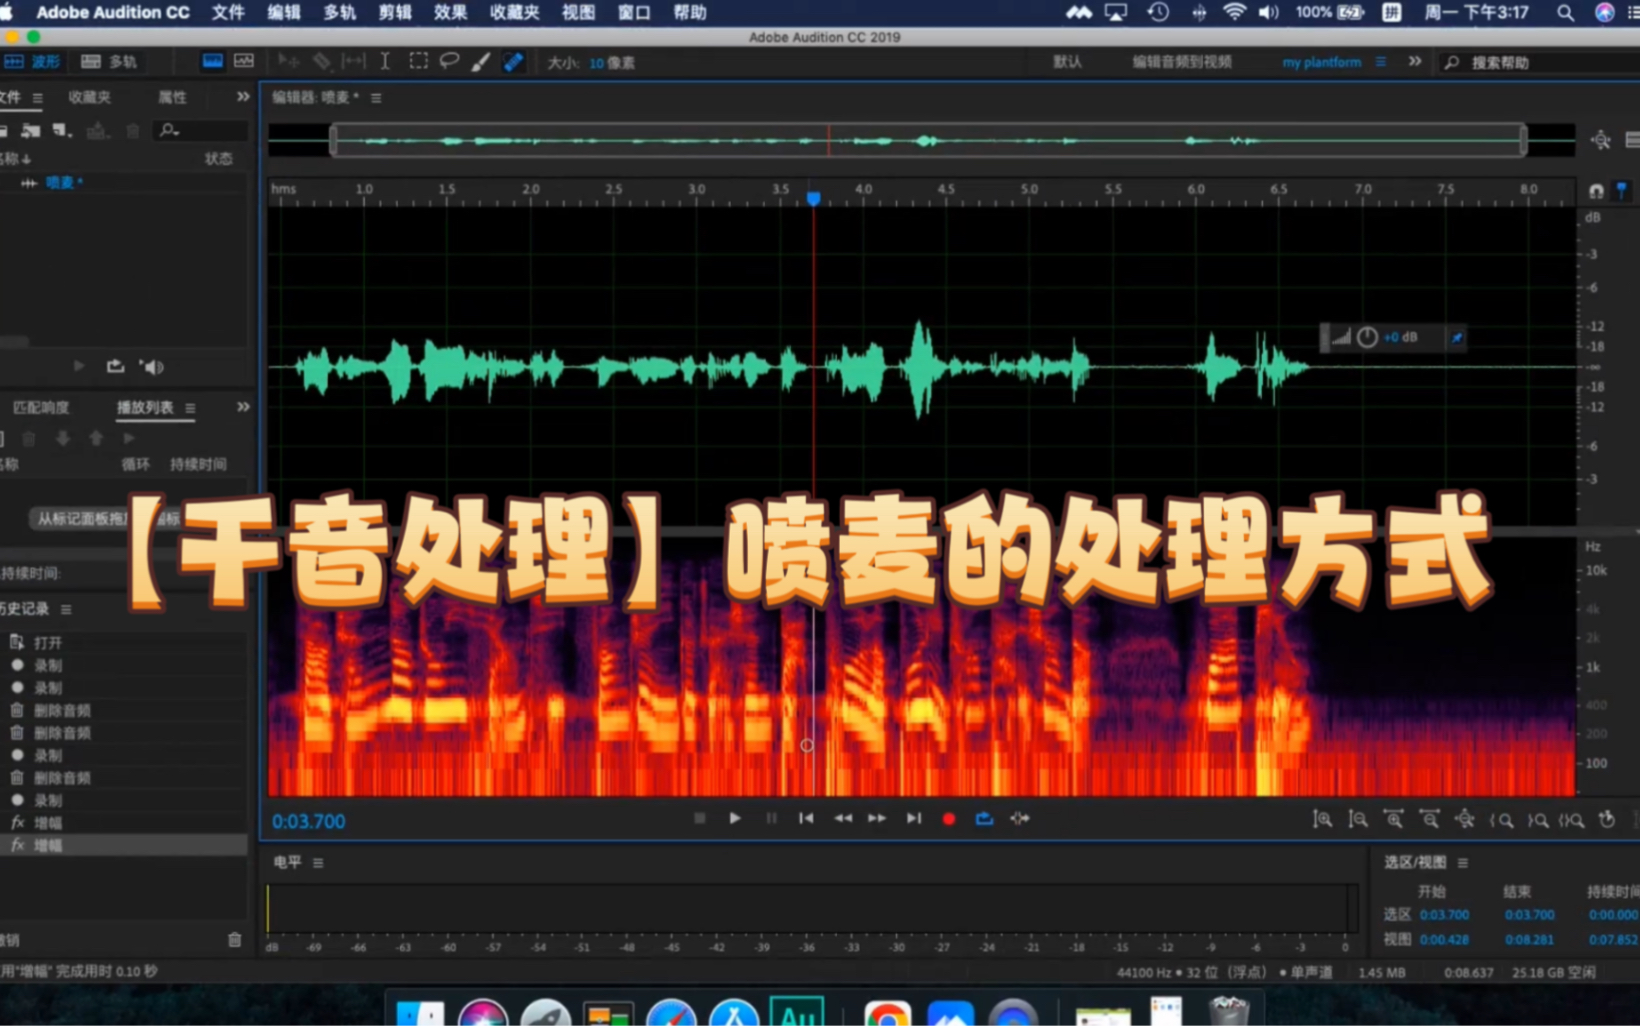Image resolution: width=1640 pixels, height=1026 pixels.
Task: Expand hidden tabs in Files panel
Action: point(242,97)
